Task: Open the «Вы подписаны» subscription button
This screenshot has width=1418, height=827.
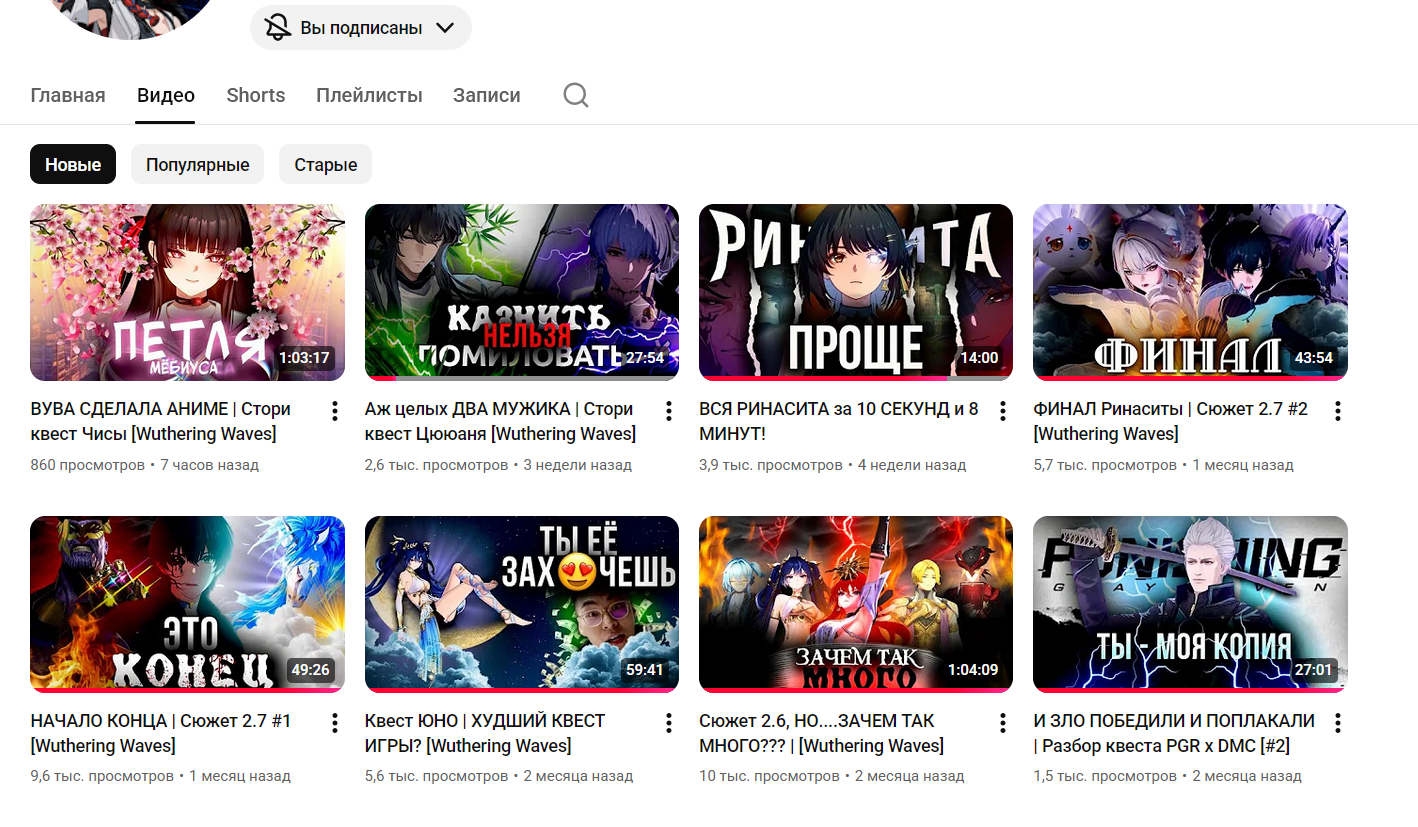Action: [361, 28]
